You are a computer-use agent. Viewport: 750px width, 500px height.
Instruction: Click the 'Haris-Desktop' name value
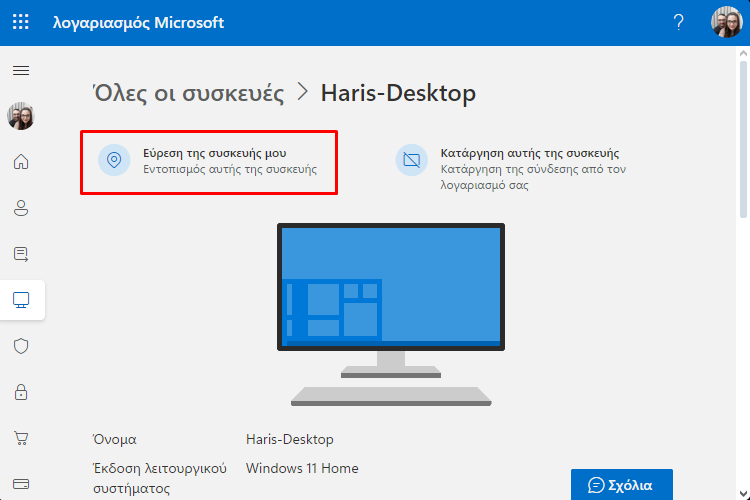(290, 439)
